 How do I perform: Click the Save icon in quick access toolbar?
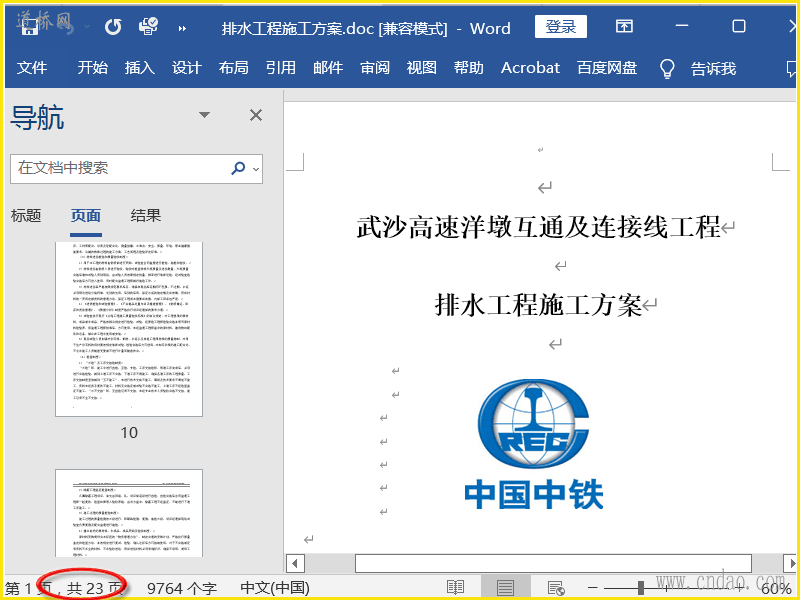(29, 27)
